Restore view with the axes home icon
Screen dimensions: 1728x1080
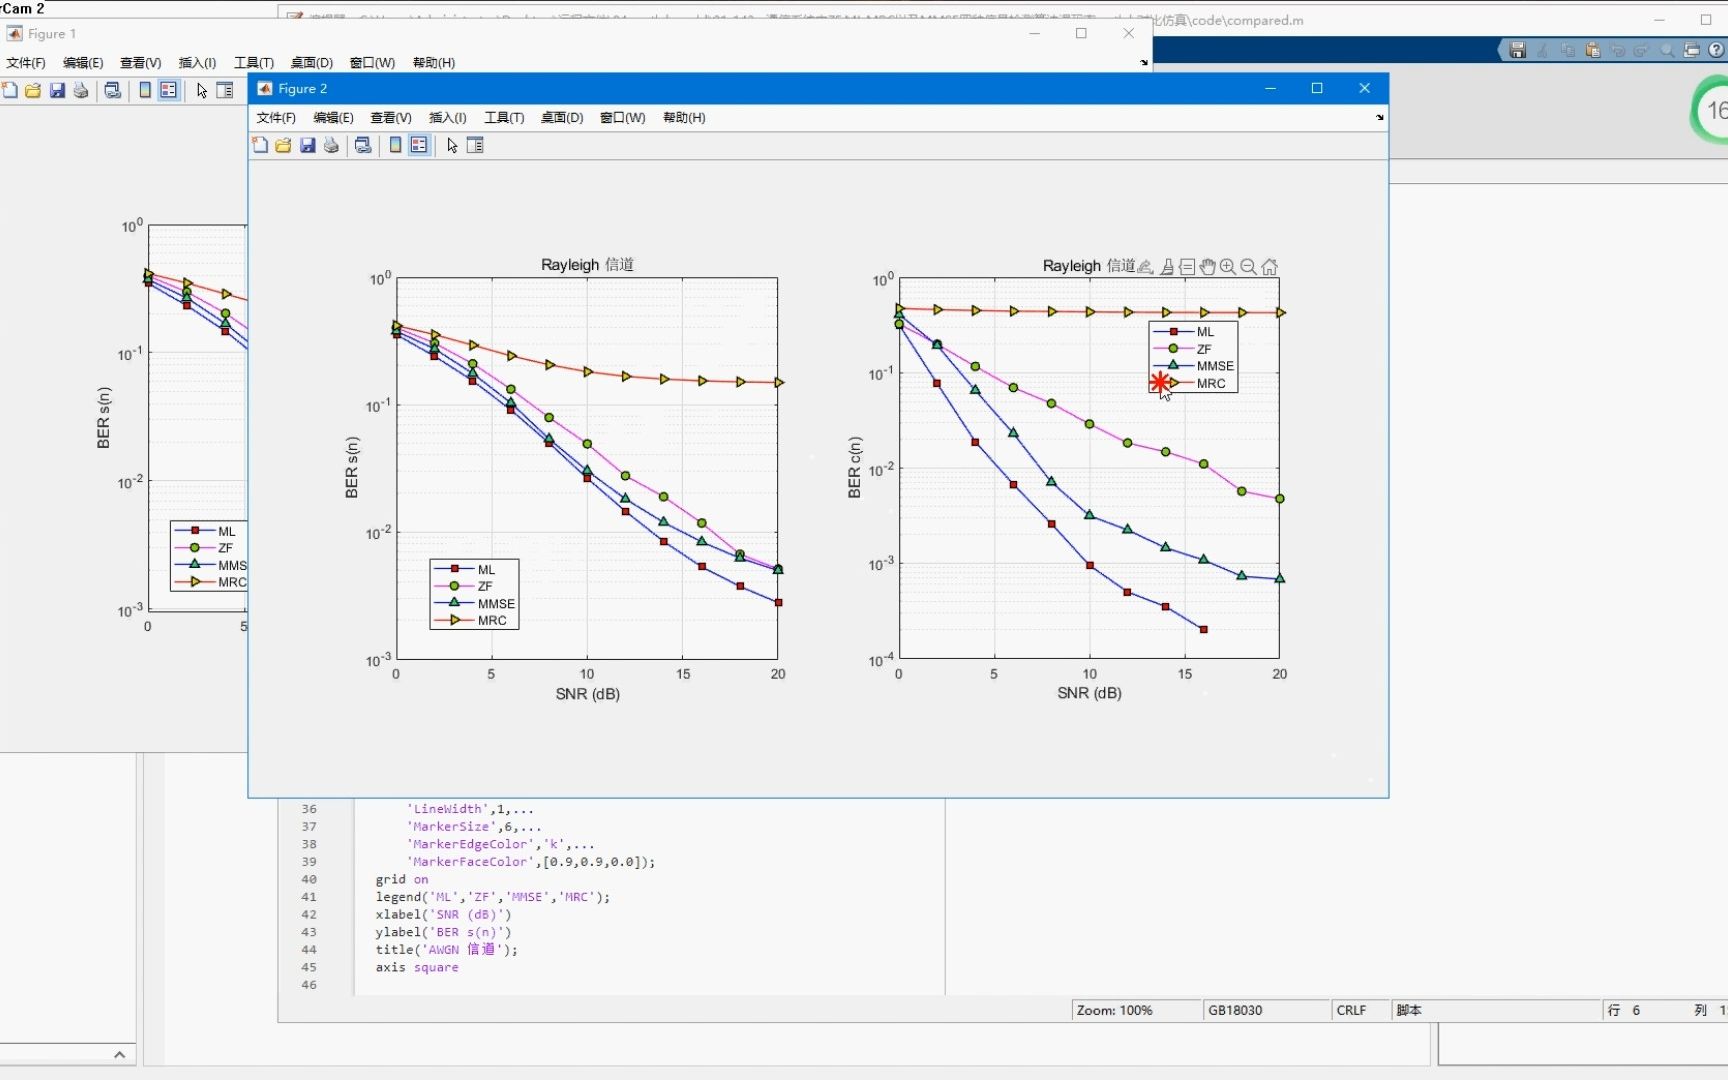(x=1270, y=267)
